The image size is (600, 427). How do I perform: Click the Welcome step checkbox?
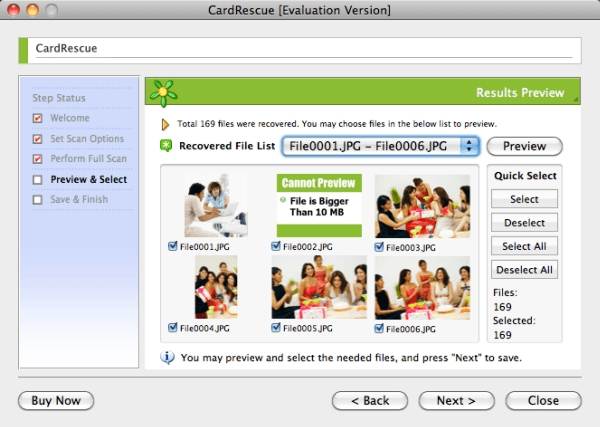pos(38,118)
